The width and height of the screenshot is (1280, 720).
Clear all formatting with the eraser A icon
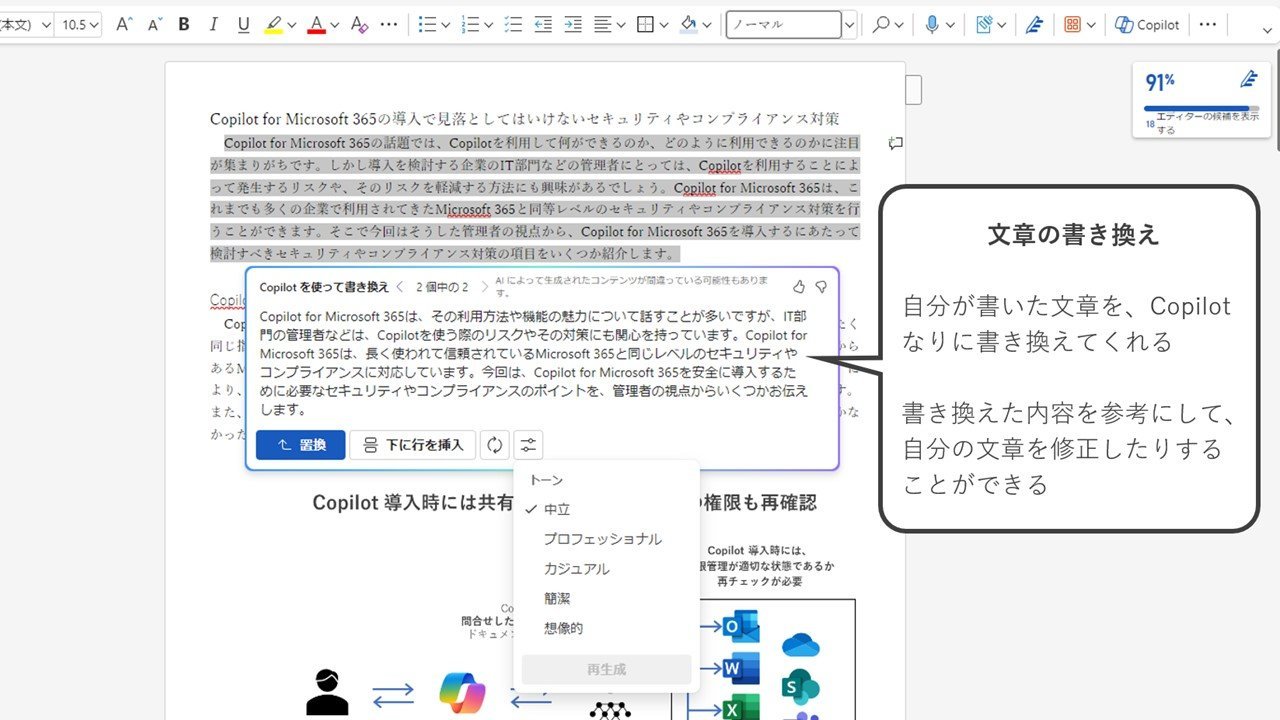[x=360, y=24]
